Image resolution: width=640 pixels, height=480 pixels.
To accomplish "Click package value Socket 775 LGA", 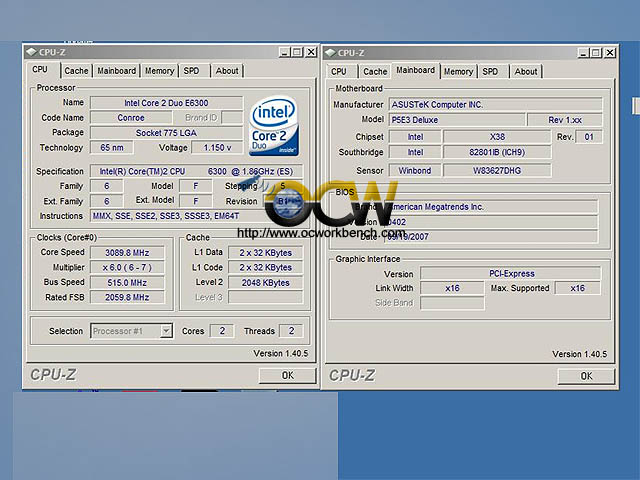I will [167, 133].
